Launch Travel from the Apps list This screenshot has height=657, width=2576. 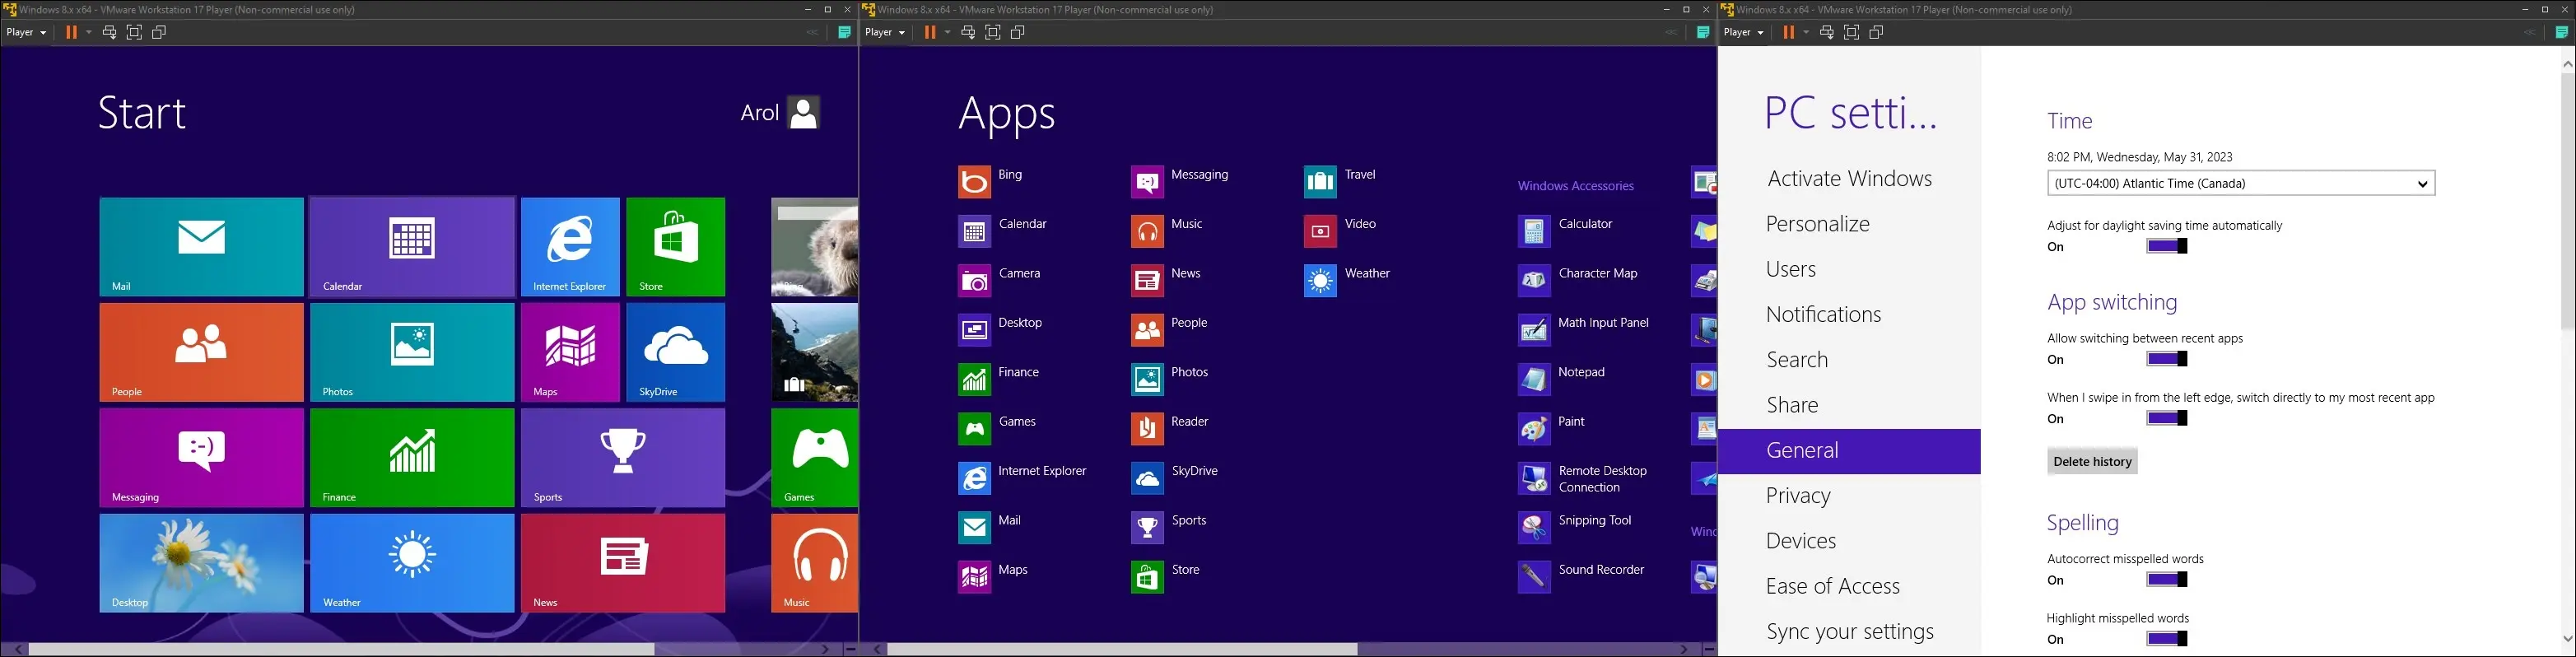point(1340,182)
